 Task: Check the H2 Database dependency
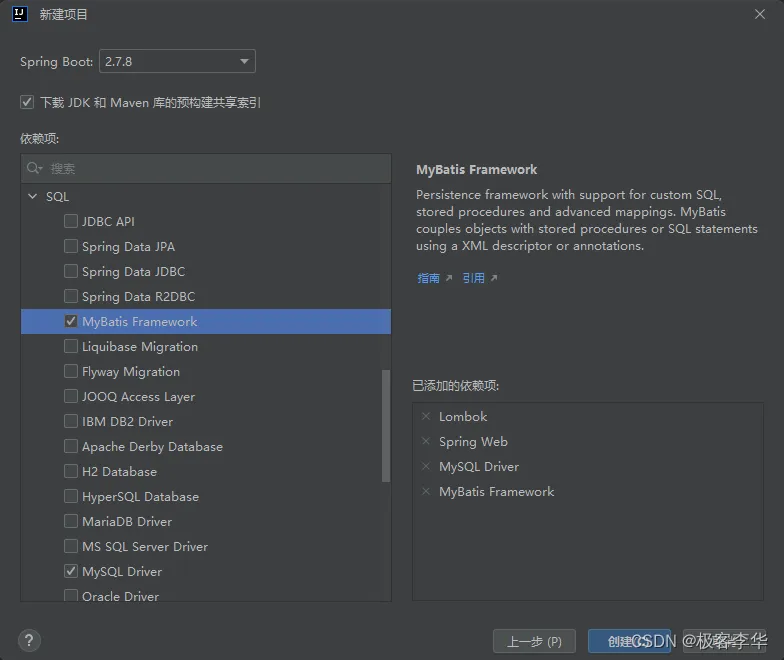tap(71, 471)
